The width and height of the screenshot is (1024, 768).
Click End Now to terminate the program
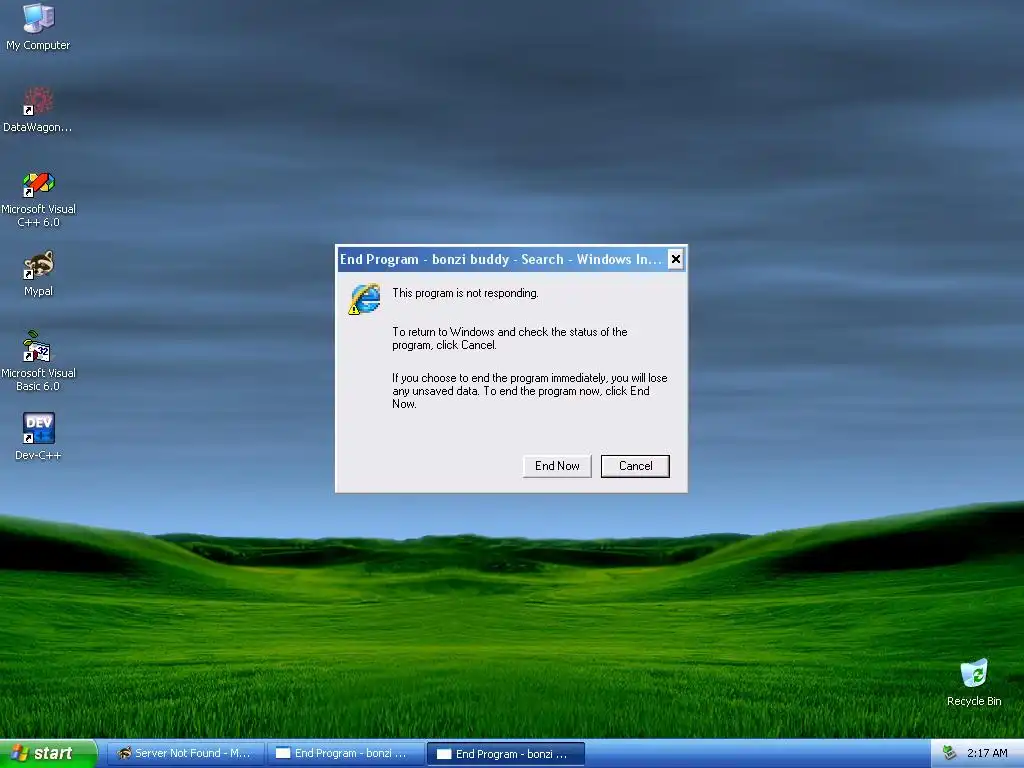click(x=557, y=466)
